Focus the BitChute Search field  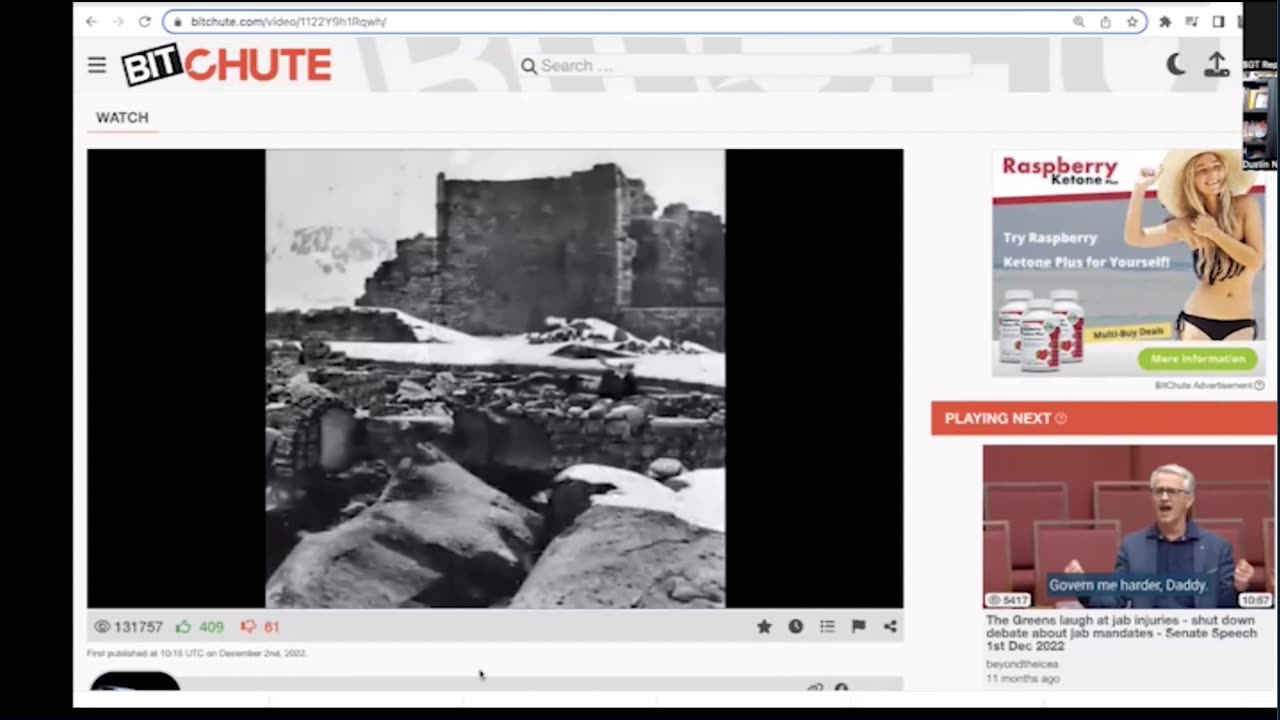[x=755, y=66]
